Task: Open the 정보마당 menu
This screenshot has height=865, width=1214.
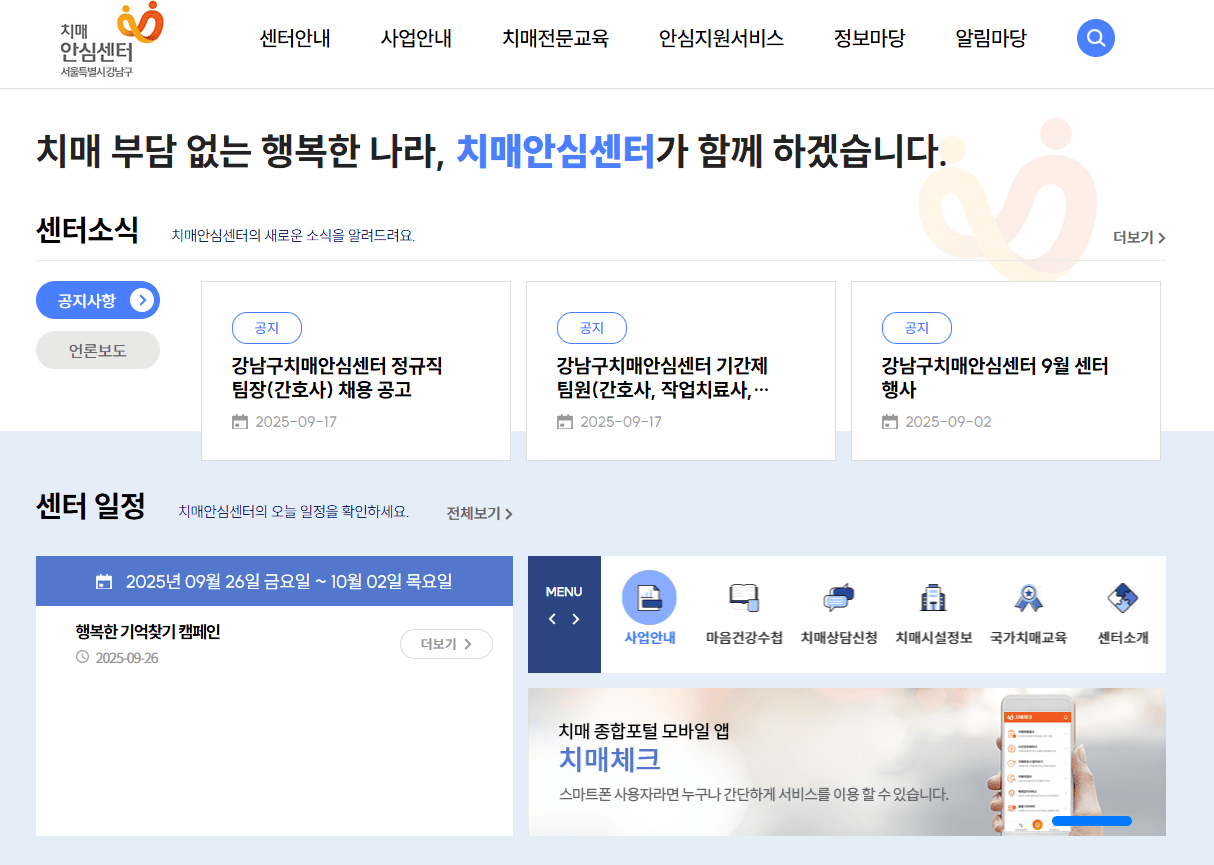Action: click(869, 38)
